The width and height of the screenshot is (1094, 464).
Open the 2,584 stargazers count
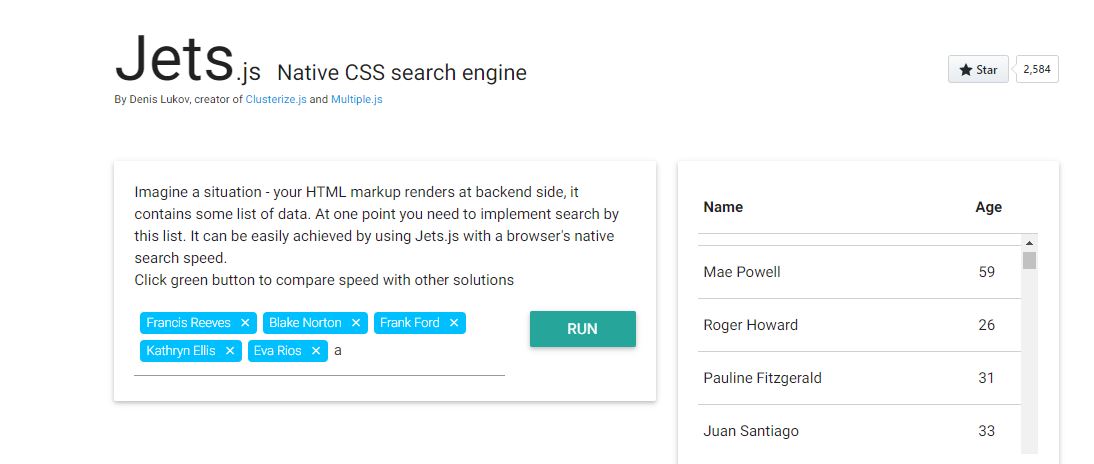(1037, 69)
